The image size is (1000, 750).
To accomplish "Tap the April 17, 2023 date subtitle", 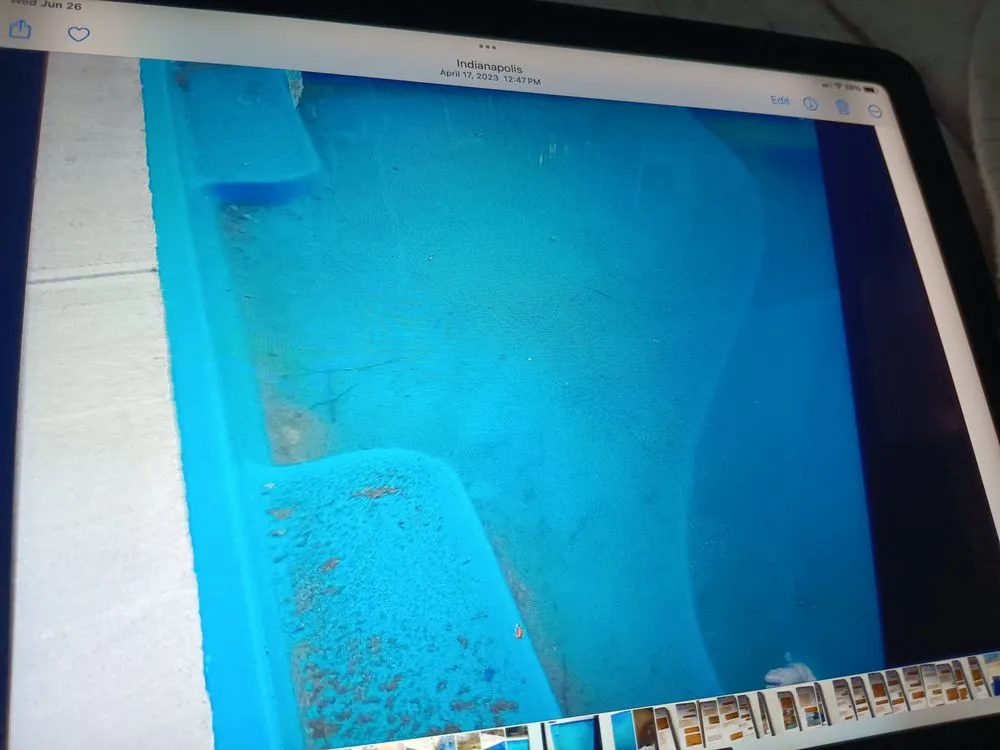I will (x=490, y=80).
